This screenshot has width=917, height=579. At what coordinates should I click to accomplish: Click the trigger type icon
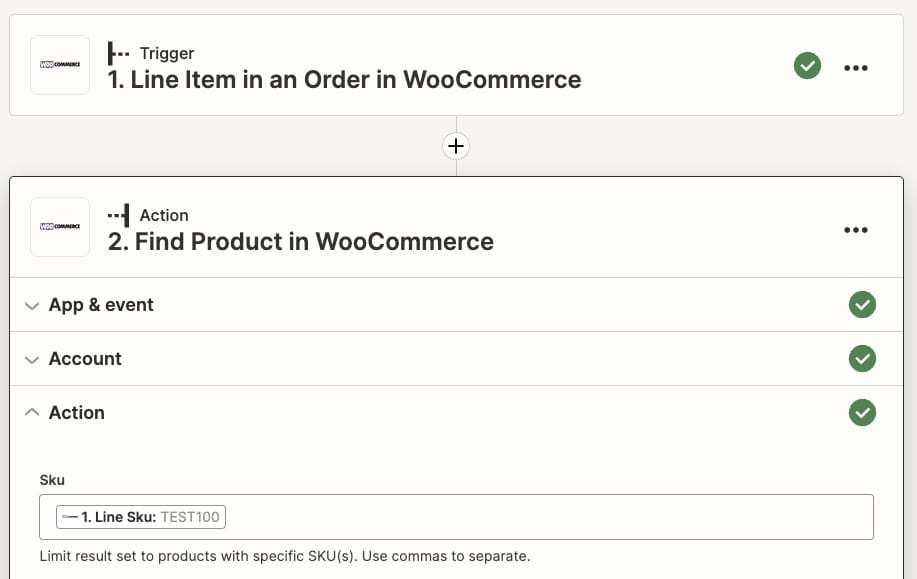click(119, 53)
